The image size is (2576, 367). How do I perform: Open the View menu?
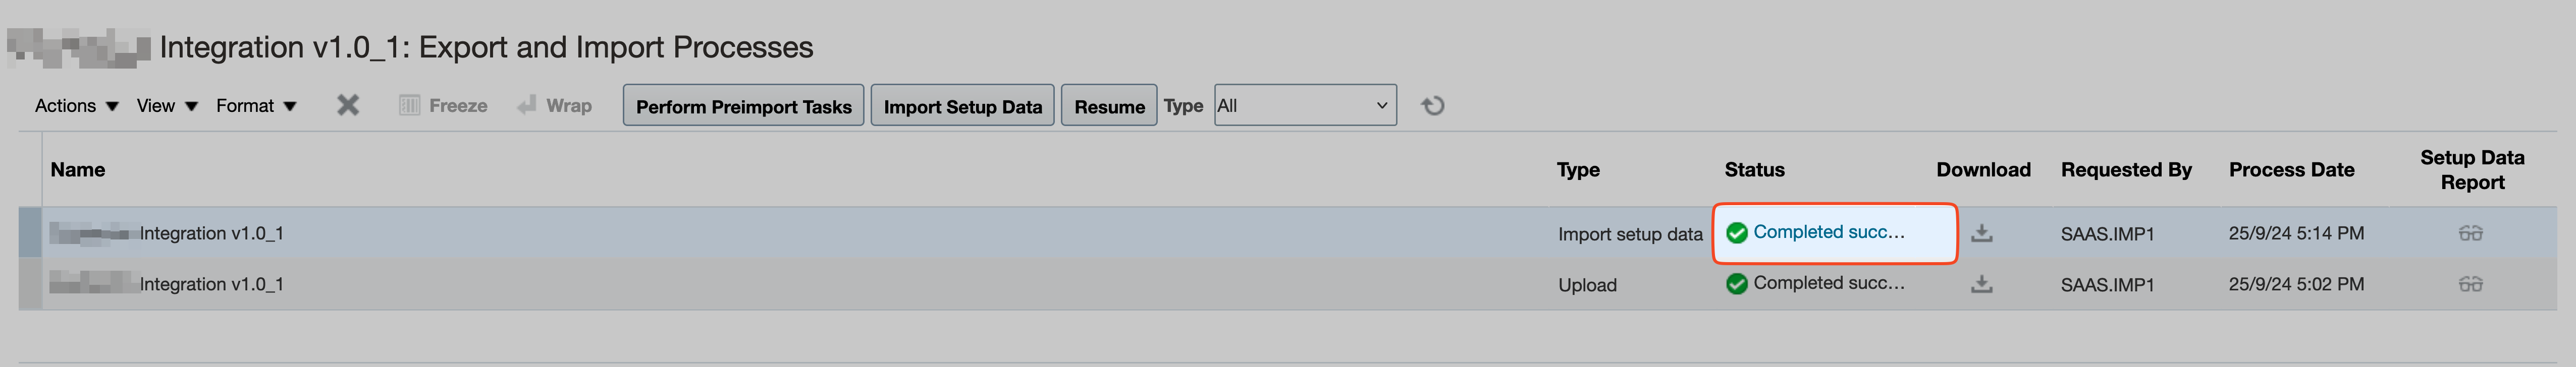click(x=167, y=106)
